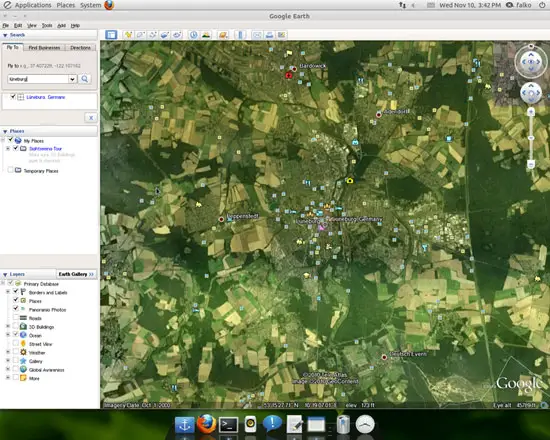The height and width of the screenshot is (440, 550).
Task: Uncheck the Panoramio Photos layer
Action: pyautogui.click(x=15, y=308)
